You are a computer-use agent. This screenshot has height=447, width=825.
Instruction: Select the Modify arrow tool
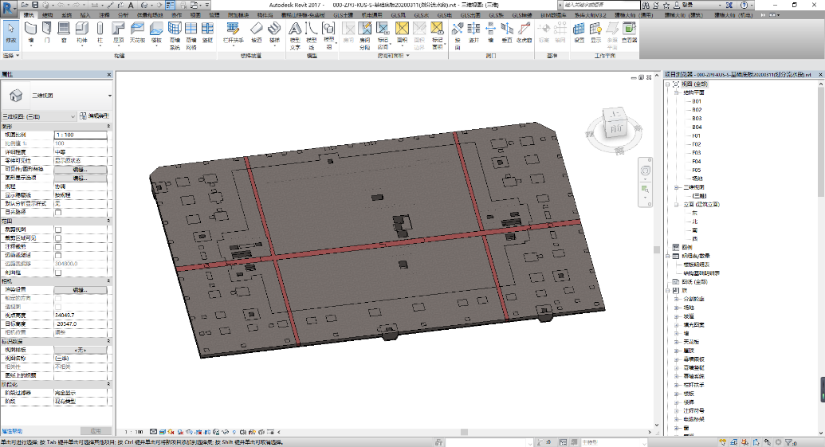(11, 34)
